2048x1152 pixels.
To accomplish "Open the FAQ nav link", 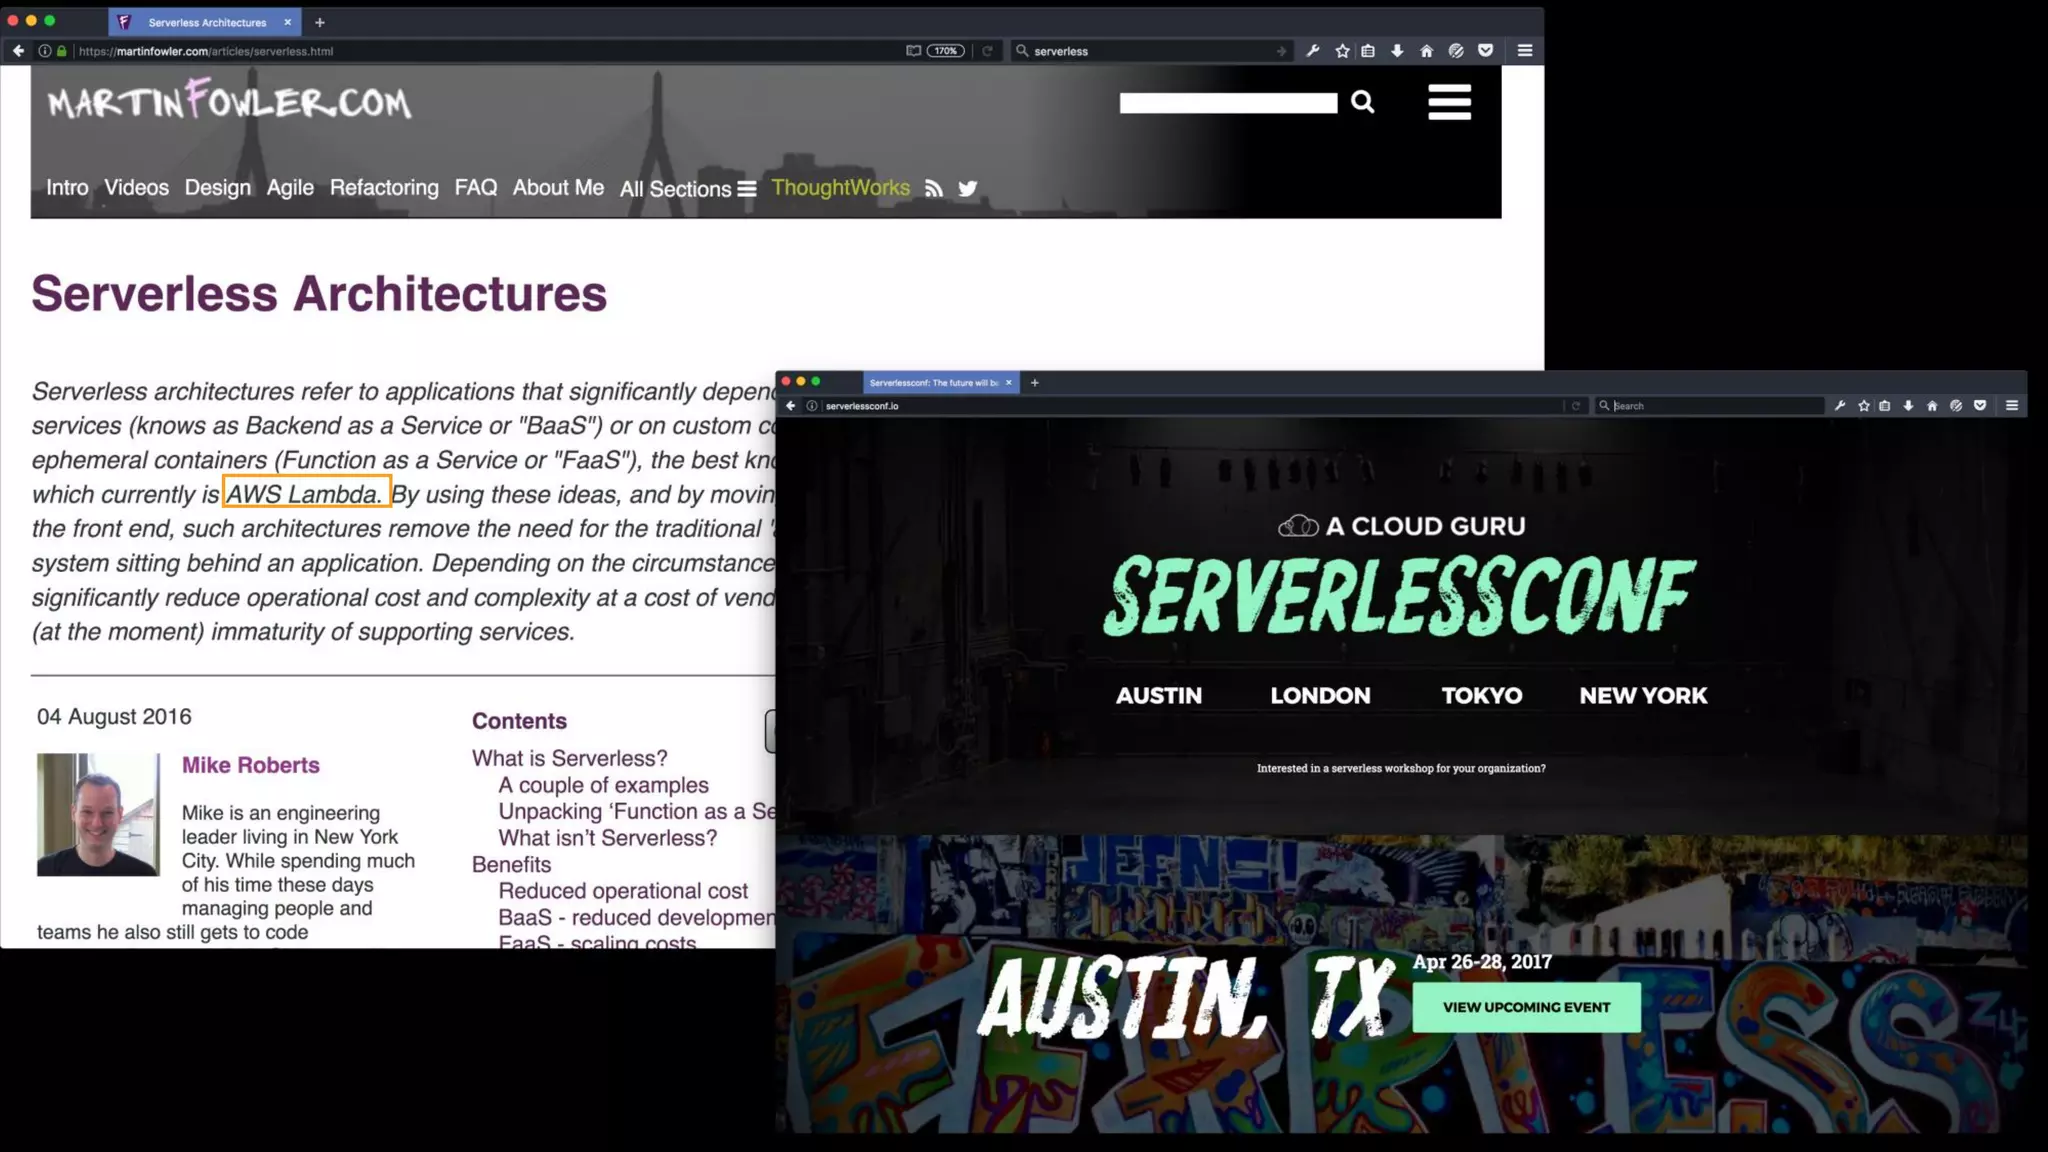I will [475, 188].
